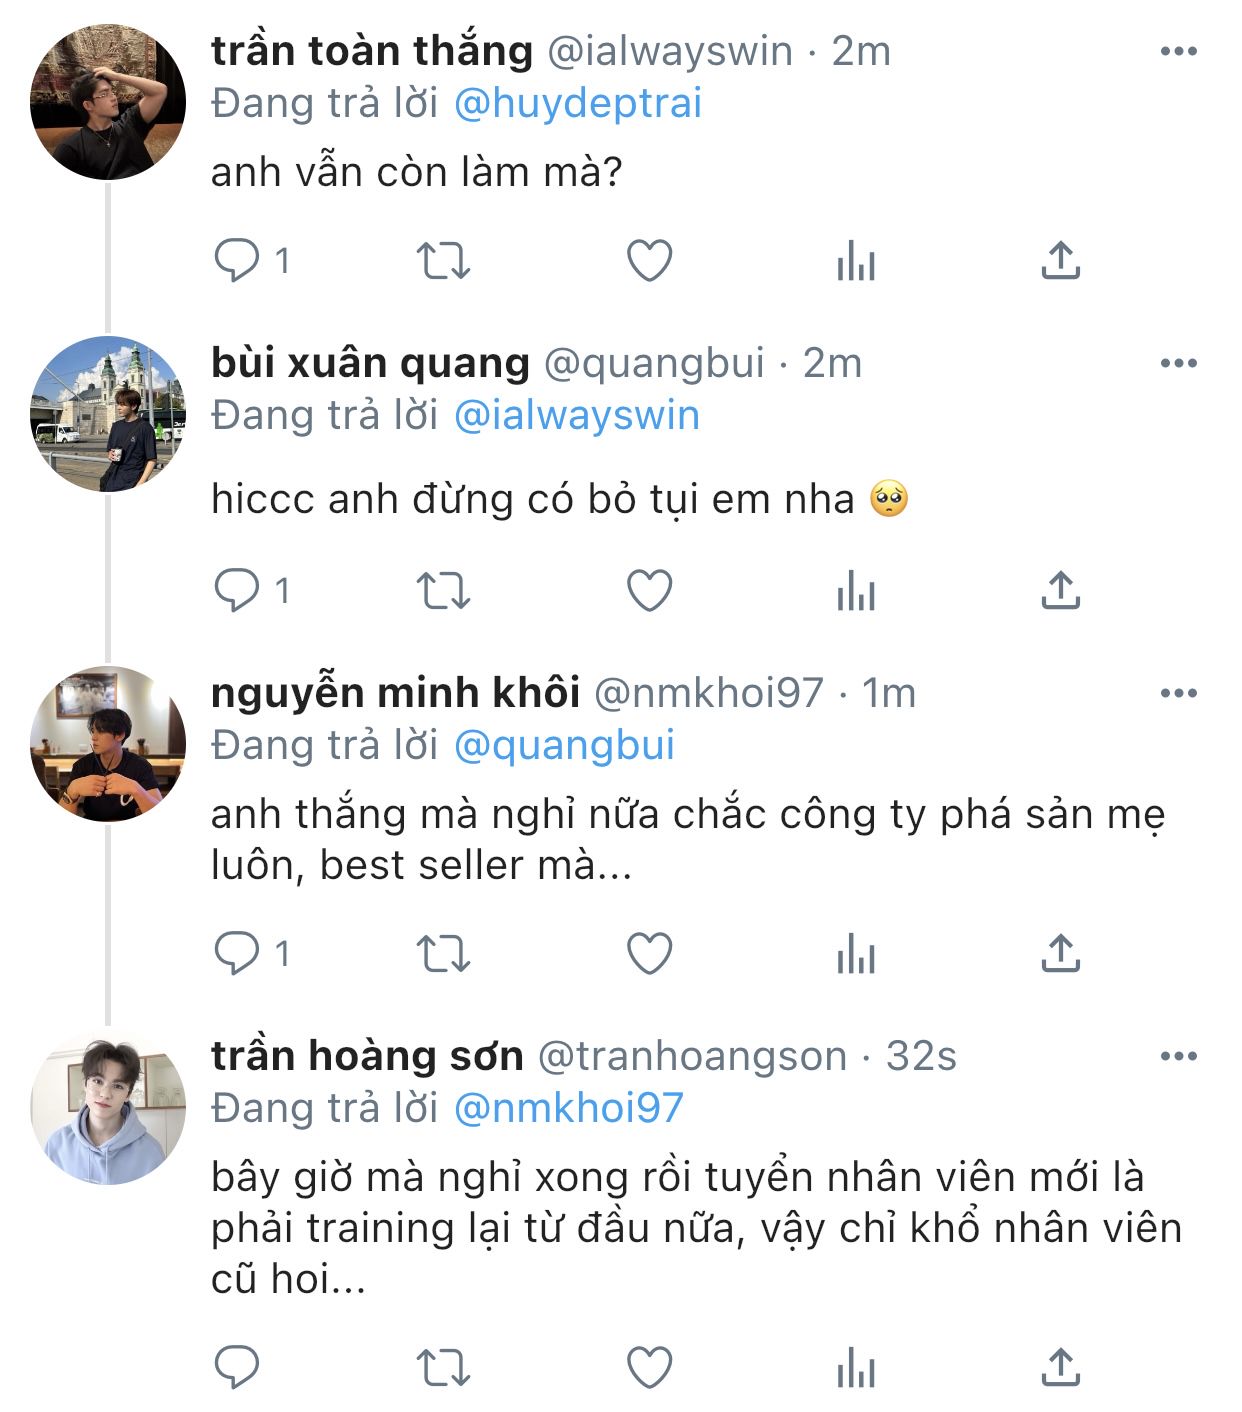This screenshot has width=1242, height=1412.
Task: Open the @nmkhoi97 mention link
Action: (x=568, y=1108)
